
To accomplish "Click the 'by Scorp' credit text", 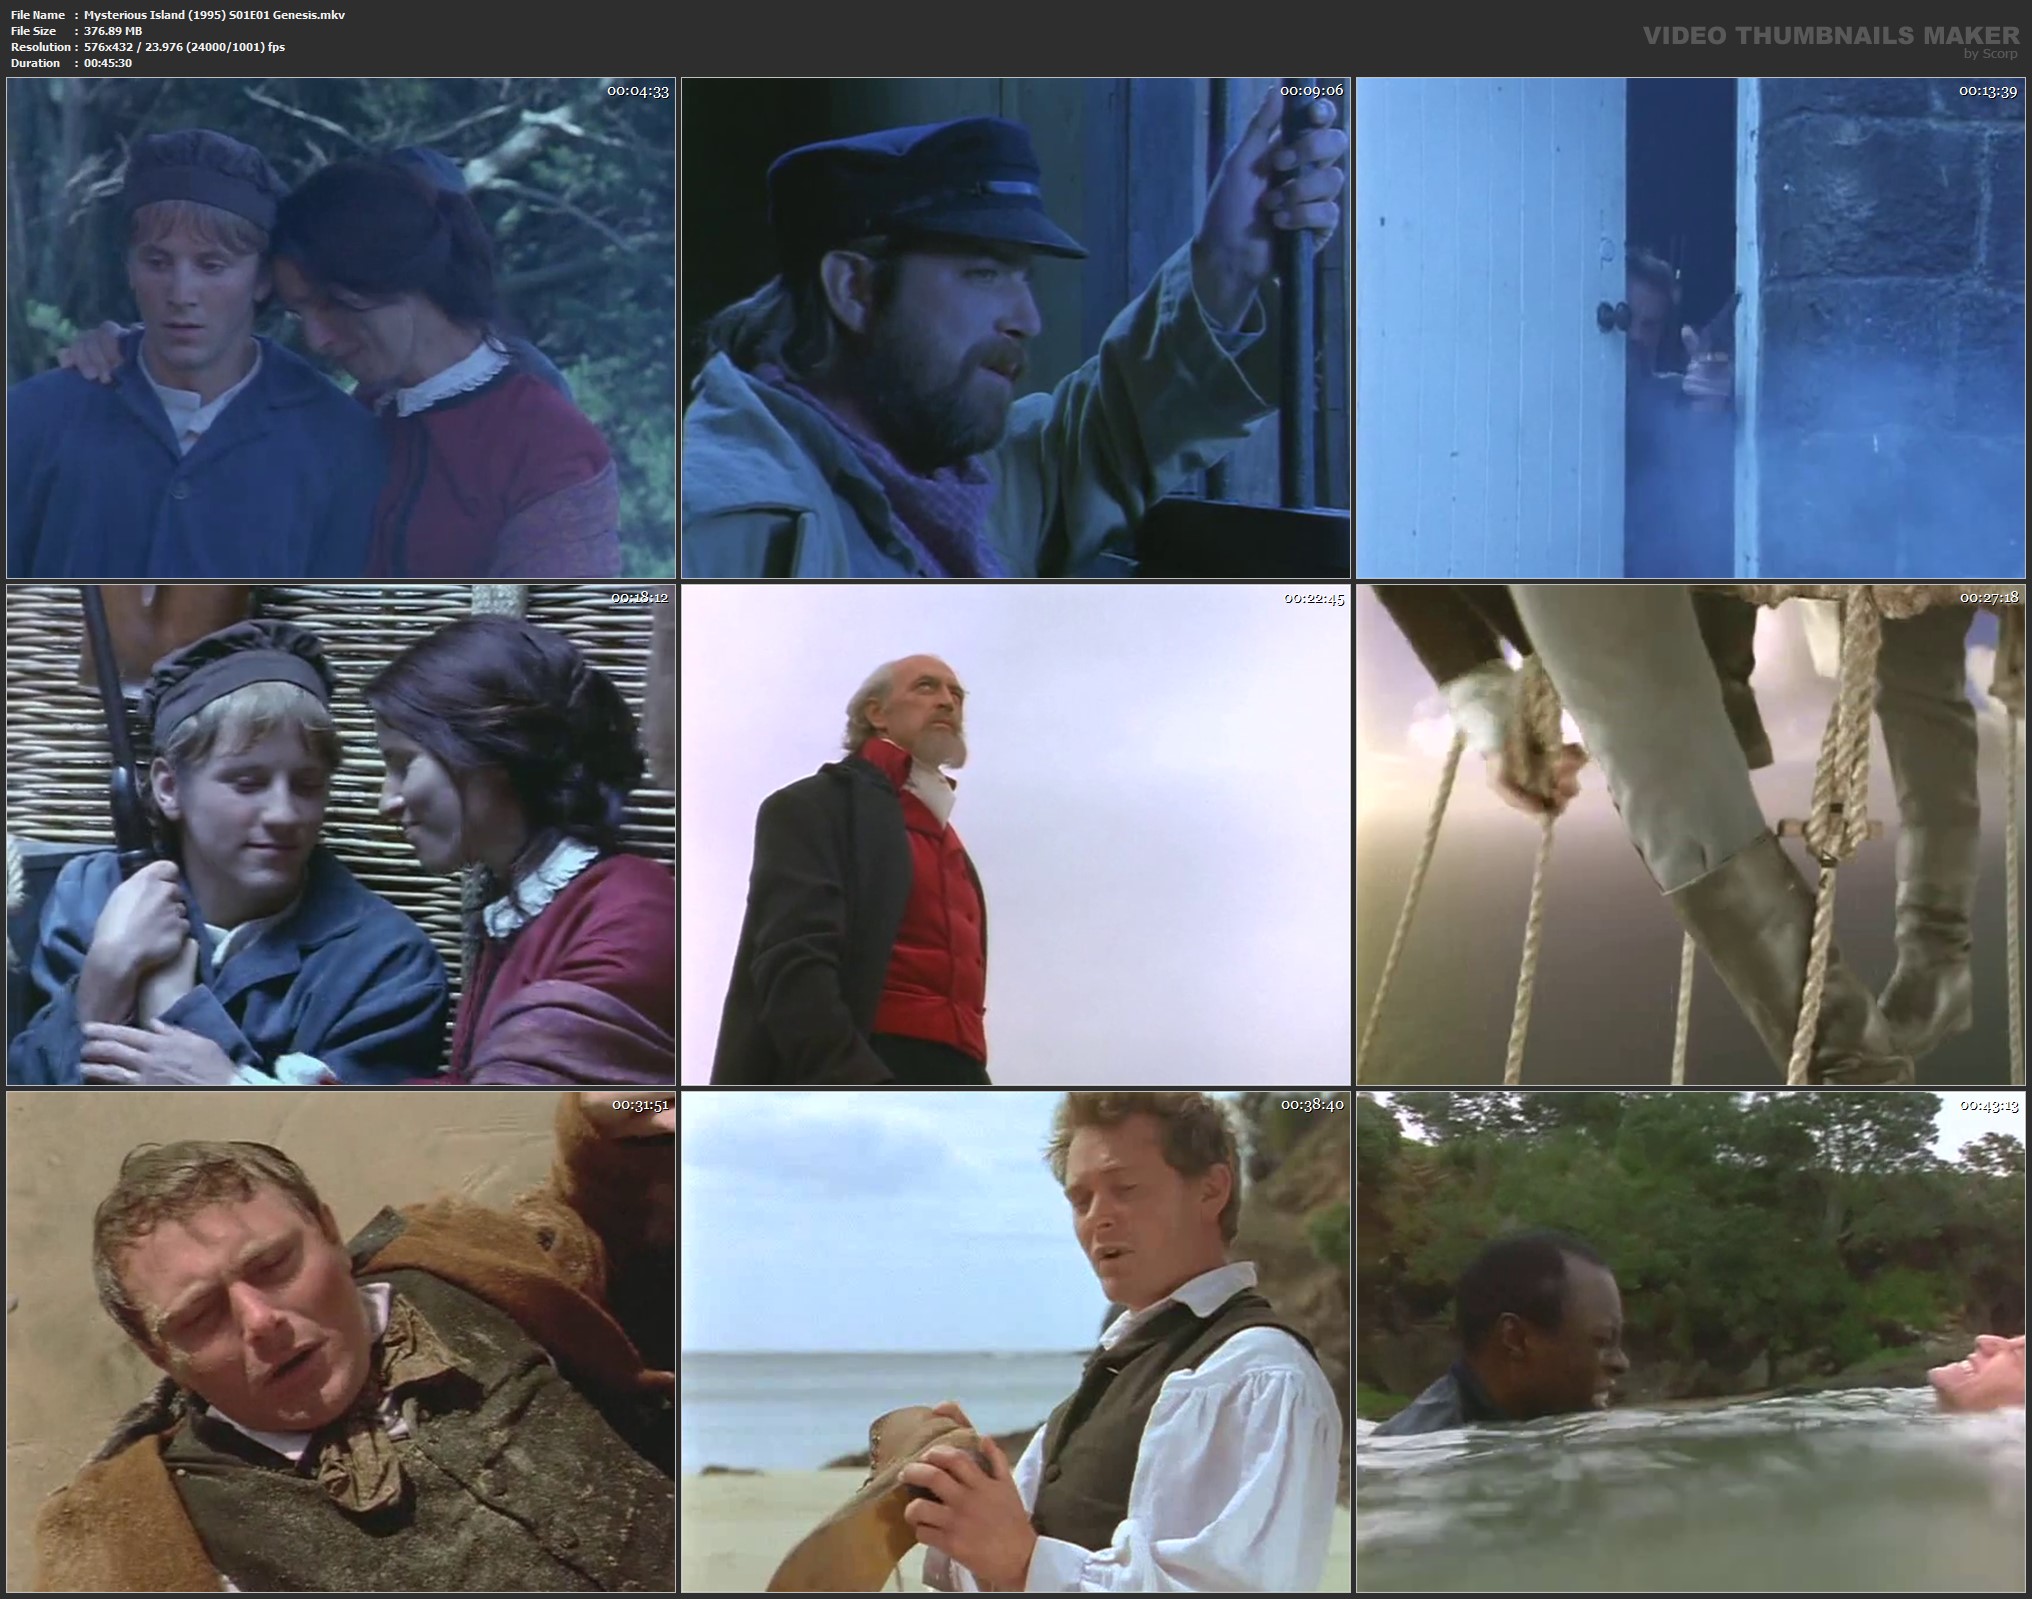I will point(1990,54).
